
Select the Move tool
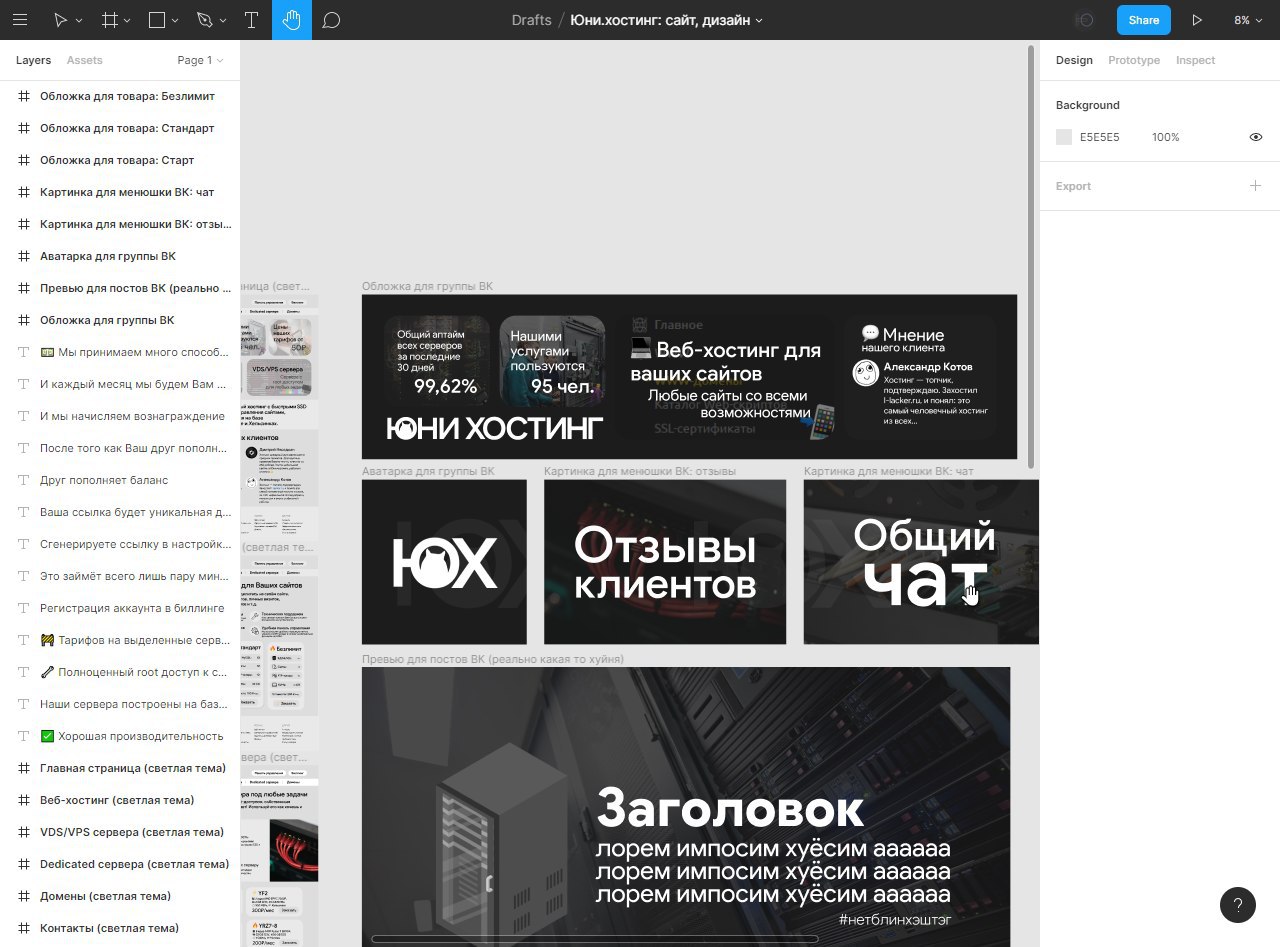[x=60, y=20]
